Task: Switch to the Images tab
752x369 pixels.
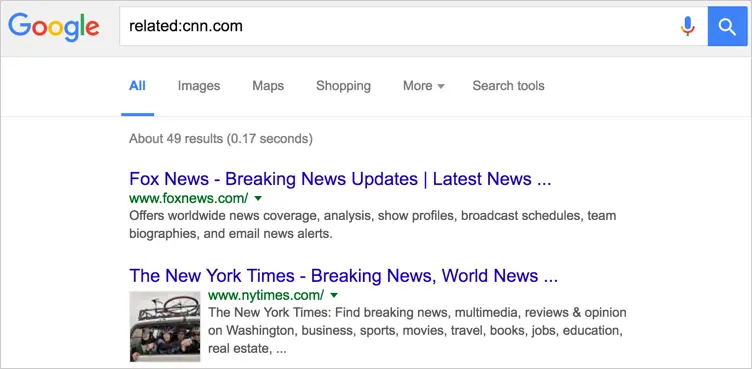Action: [x=199, y=86]
